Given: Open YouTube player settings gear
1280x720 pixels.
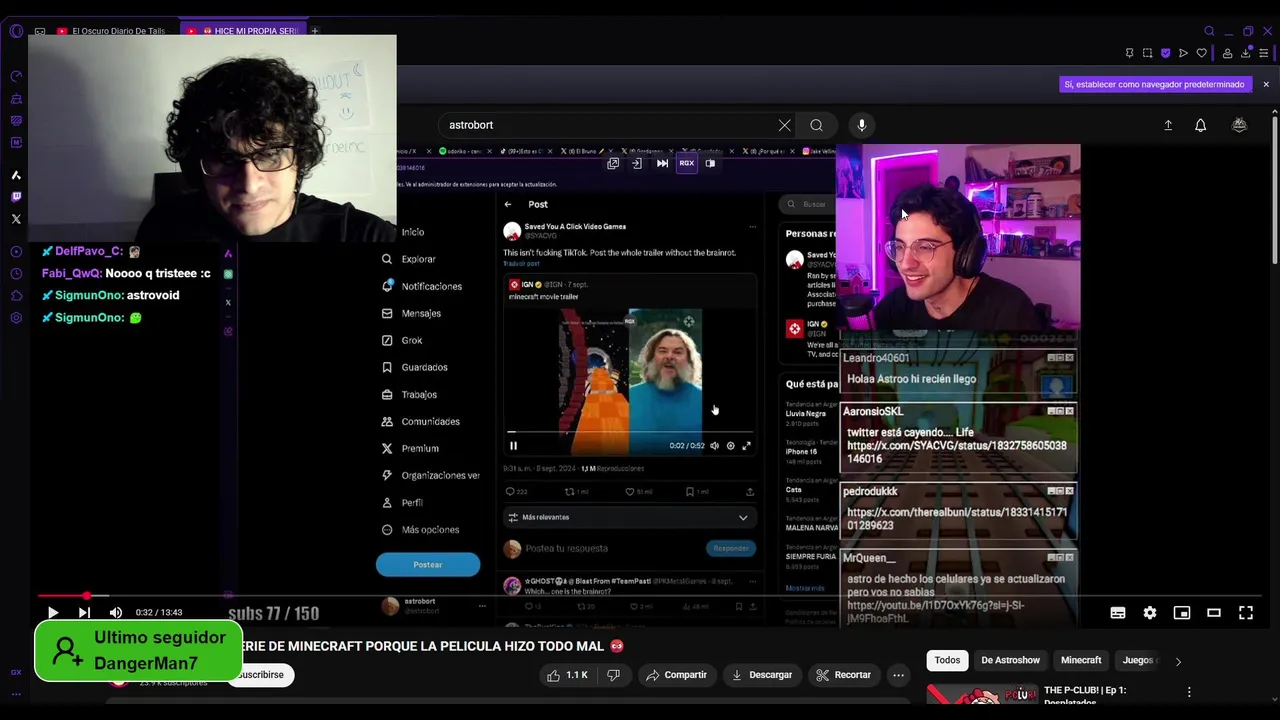Looking at the screenshot, I should pyautogui.click(x=1150, y=613).
